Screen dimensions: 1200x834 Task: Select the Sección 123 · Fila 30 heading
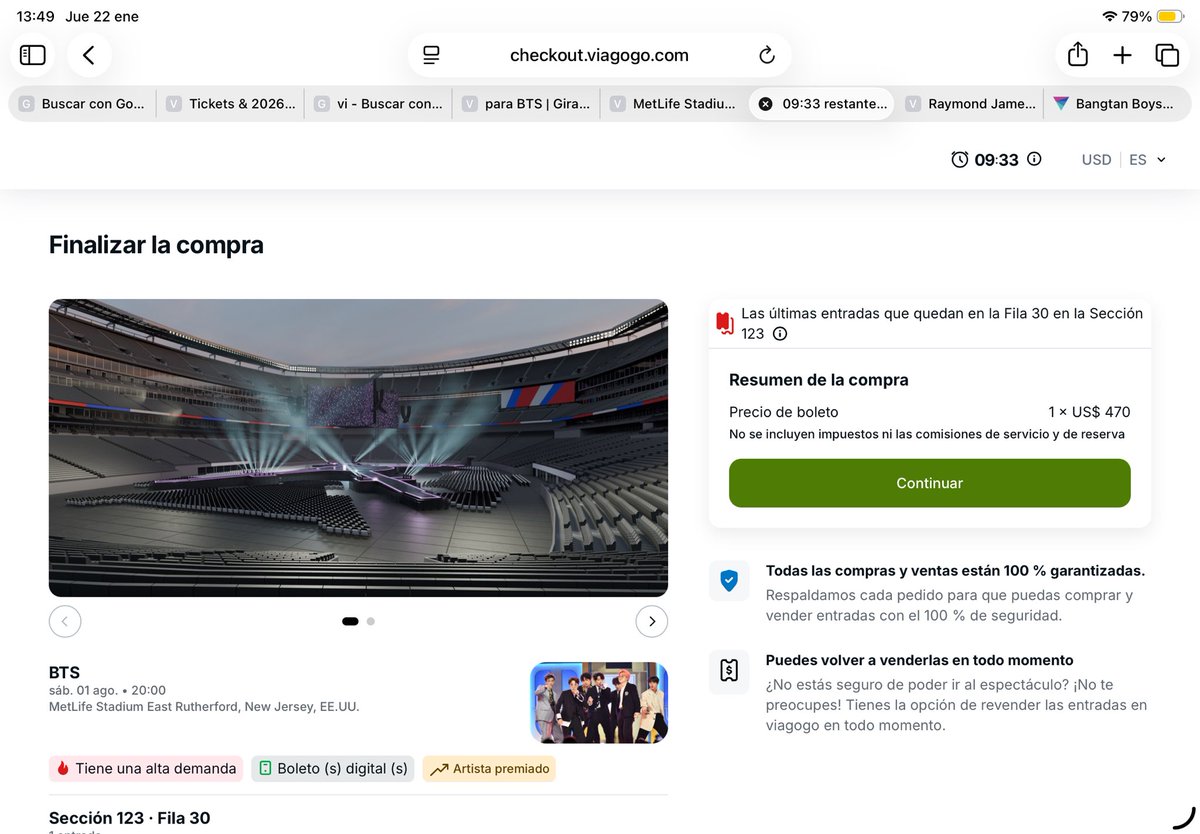click(x=129, y=818)
